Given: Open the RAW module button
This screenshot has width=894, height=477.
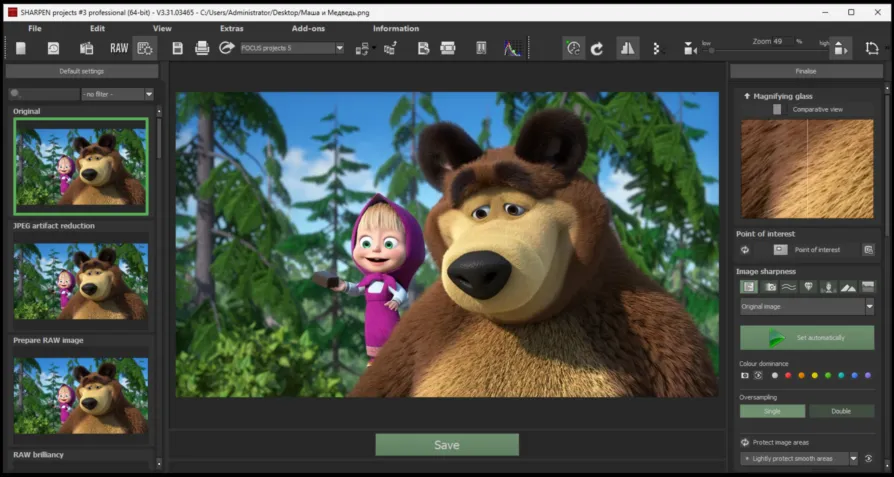Looking at the screenshot, I should coord(119,48).
